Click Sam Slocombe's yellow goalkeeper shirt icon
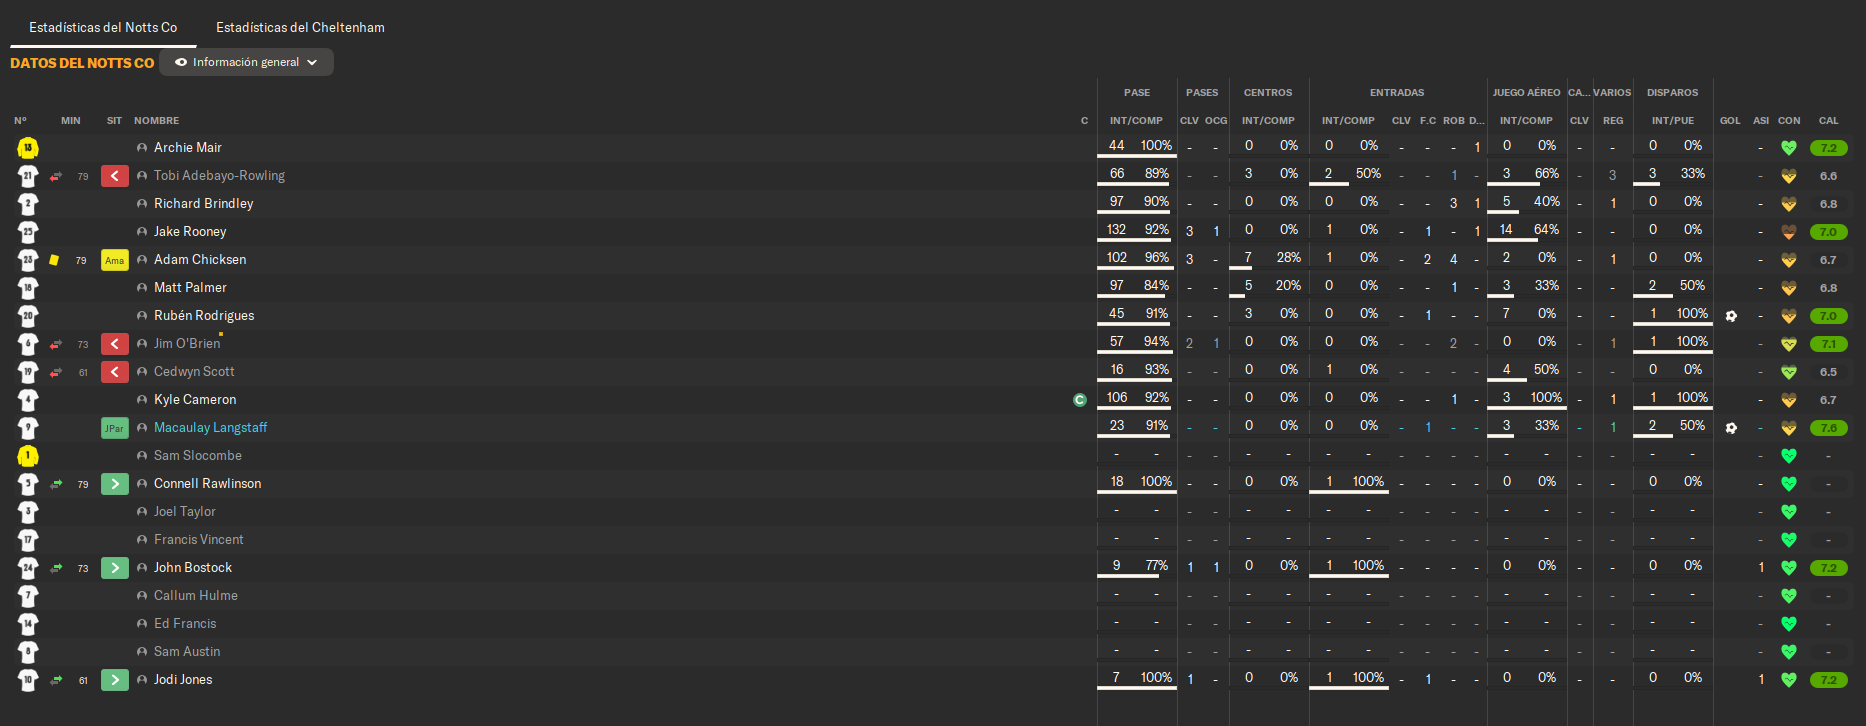The height and width of the screenshot is (726, 1866). click(28, 456)
